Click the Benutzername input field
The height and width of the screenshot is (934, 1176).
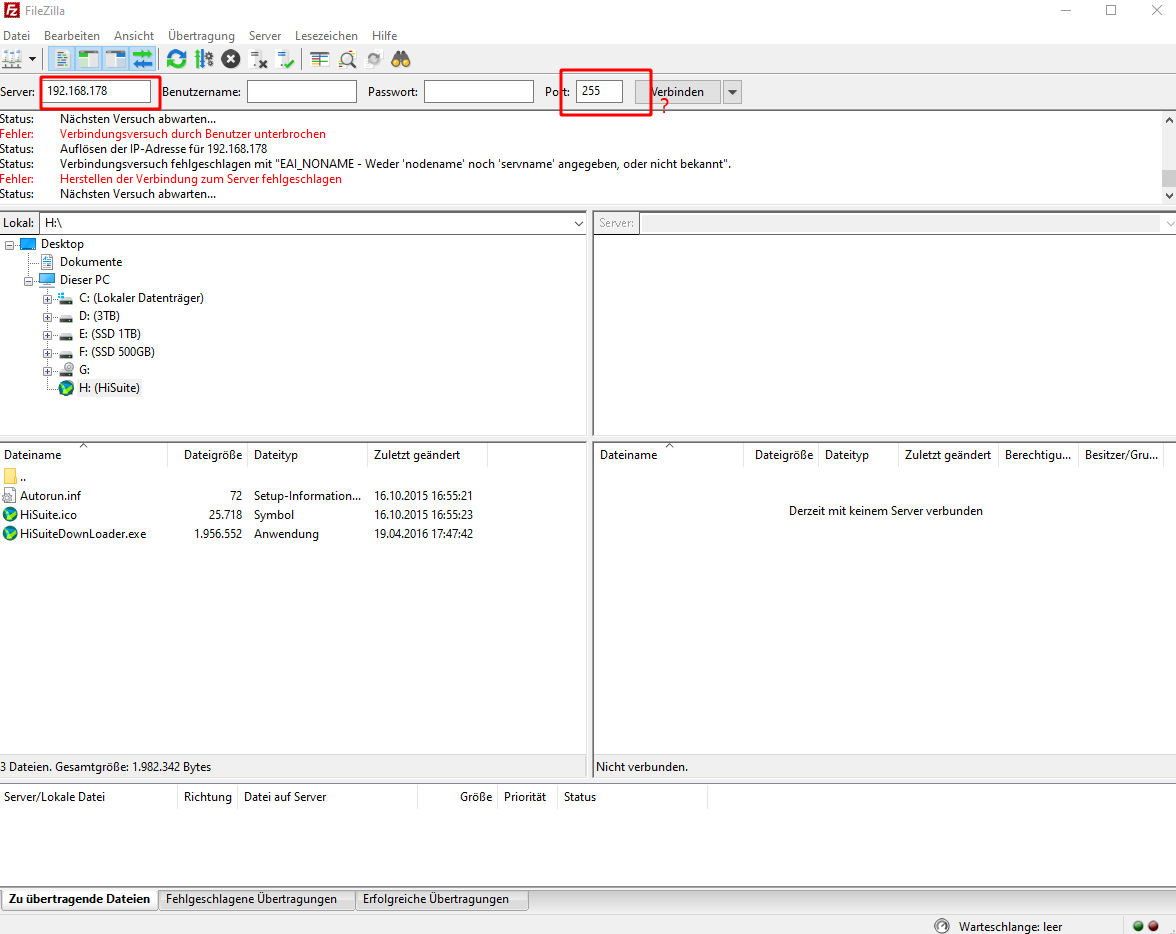pos(302,92)
